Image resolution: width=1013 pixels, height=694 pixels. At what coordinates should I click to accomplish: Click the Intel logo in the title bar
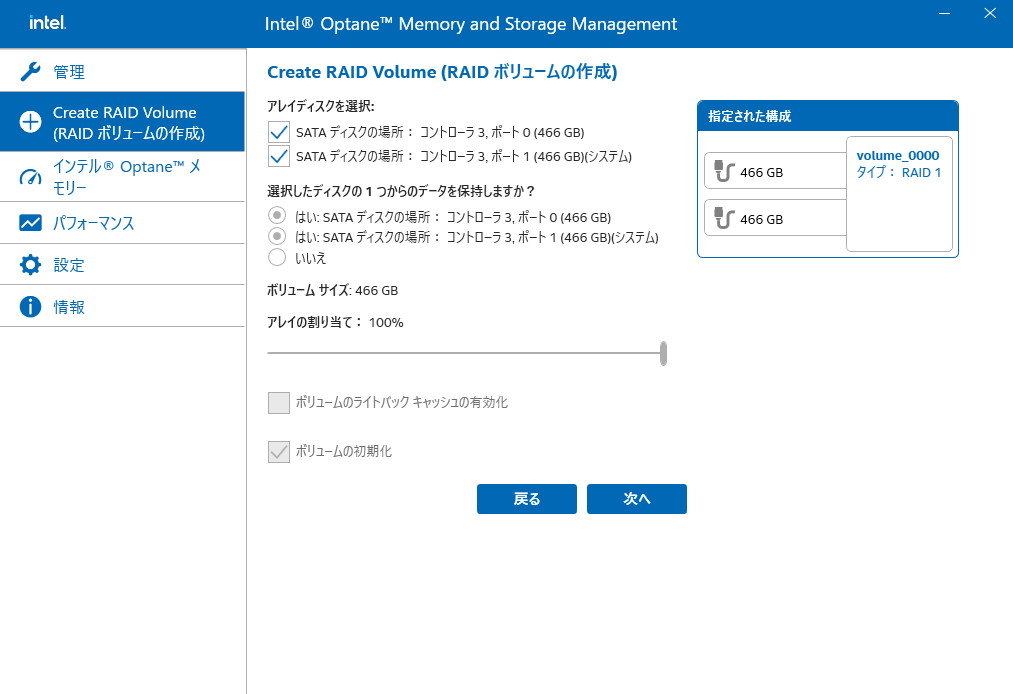click(47, 23)
